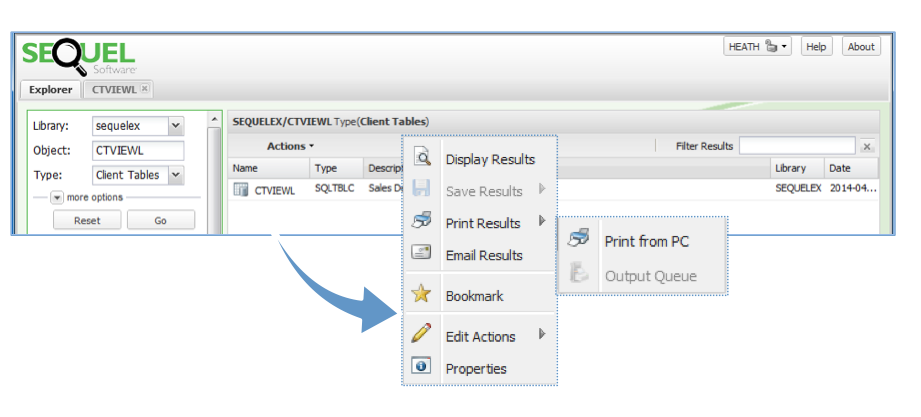Open the Type combo box arrow
921x417 pixels.
click(176, 175)
